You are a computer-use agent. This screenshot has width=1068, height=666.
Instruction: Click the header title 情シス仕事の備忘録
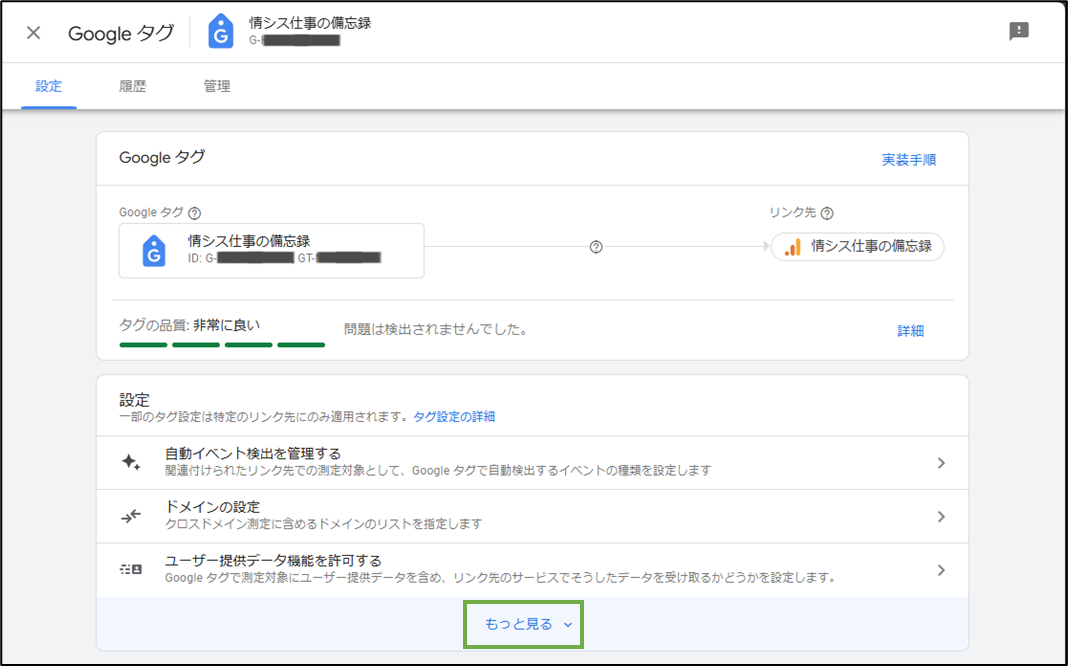pos(310,22)
